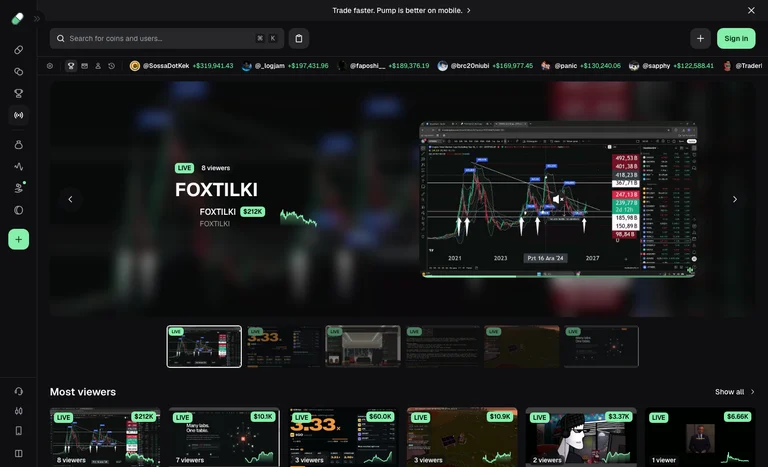
Task: Go to previous featured stream
Action: tap(71, 199)
